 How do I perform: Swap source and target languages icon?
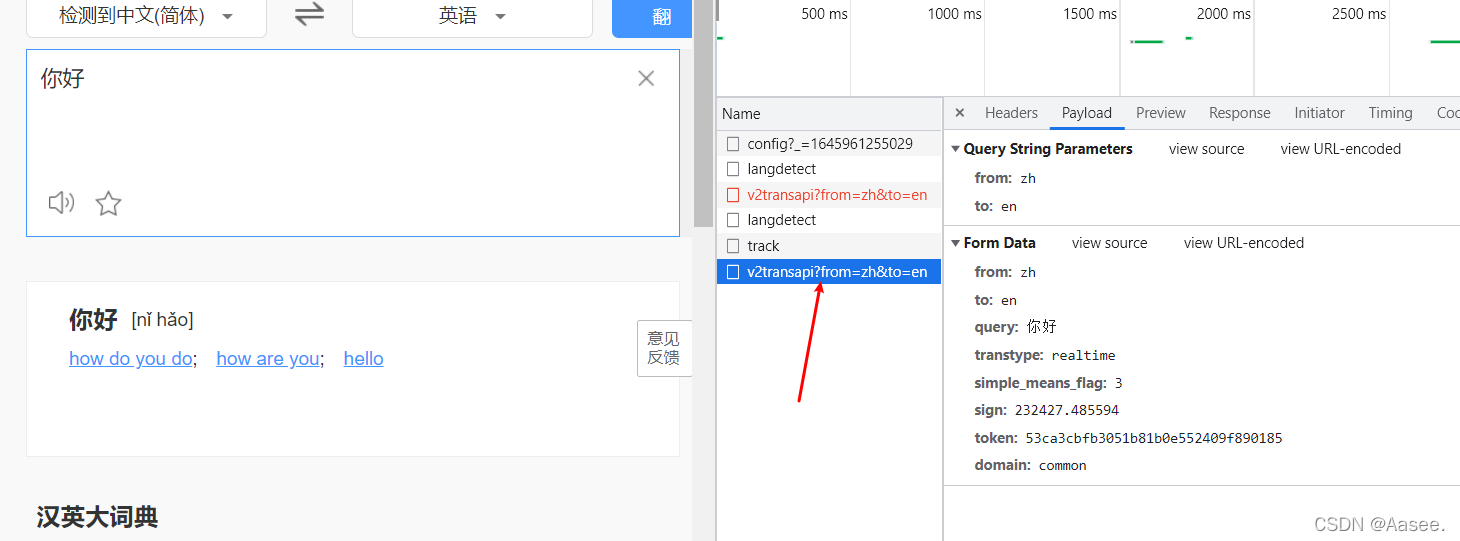[309, 15]
